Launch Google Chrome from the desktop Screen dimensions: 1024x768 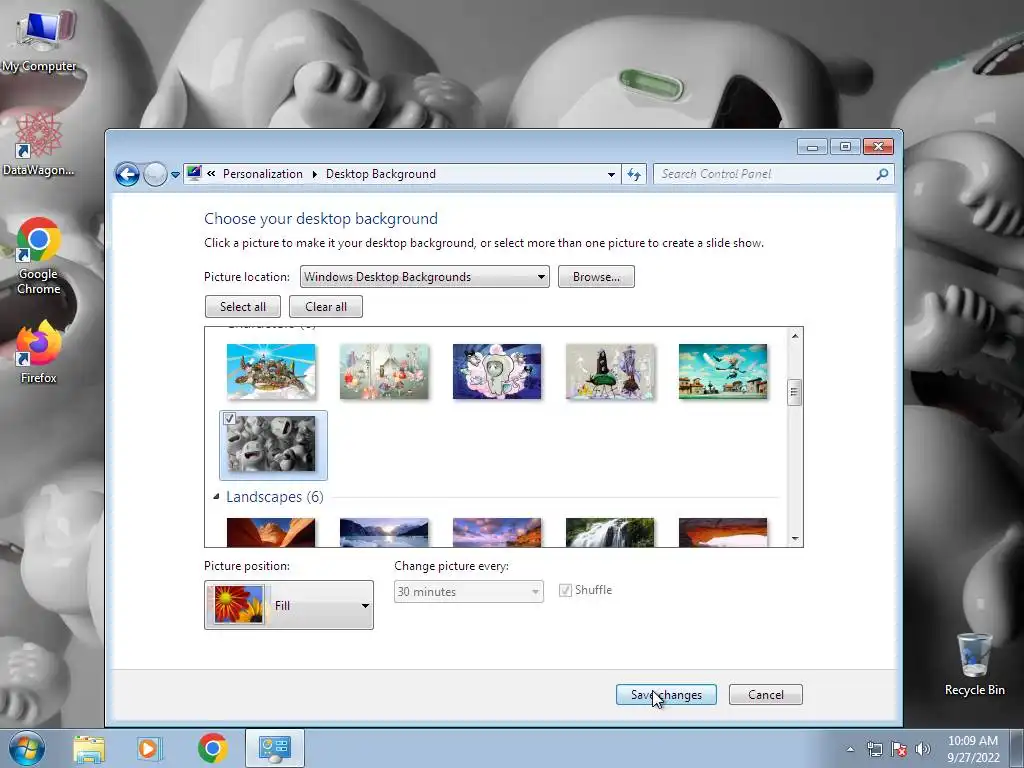pos(39,256)
